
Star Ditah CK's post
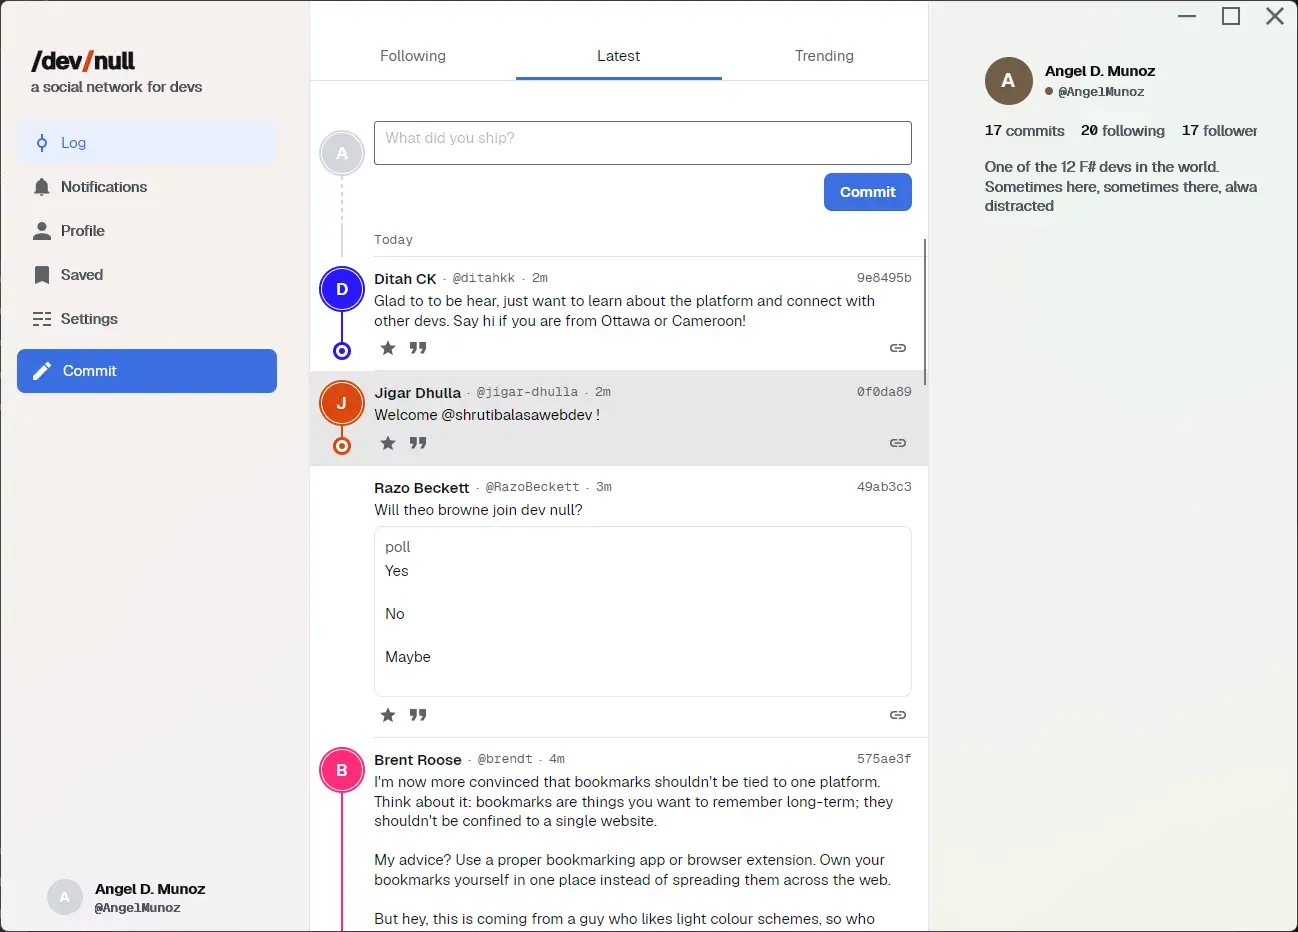(x=388, y=348)
